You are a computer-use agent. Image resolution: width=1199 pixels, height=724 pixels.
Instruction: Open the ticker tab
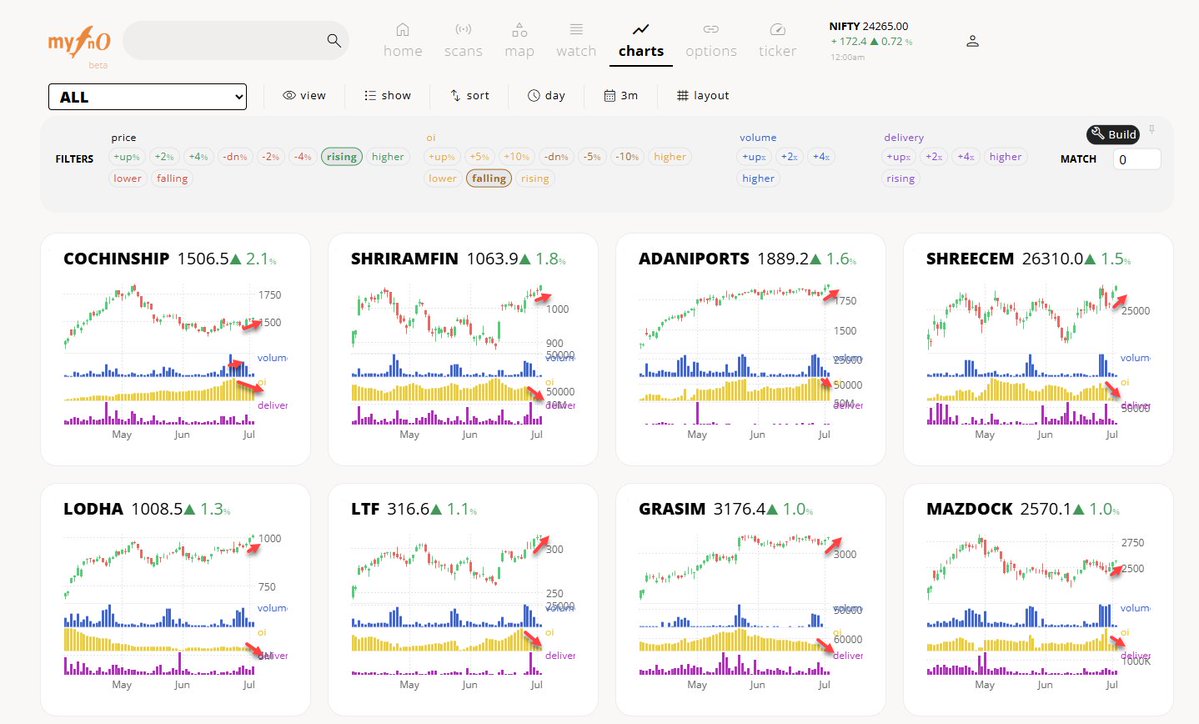tap(777, 41)
